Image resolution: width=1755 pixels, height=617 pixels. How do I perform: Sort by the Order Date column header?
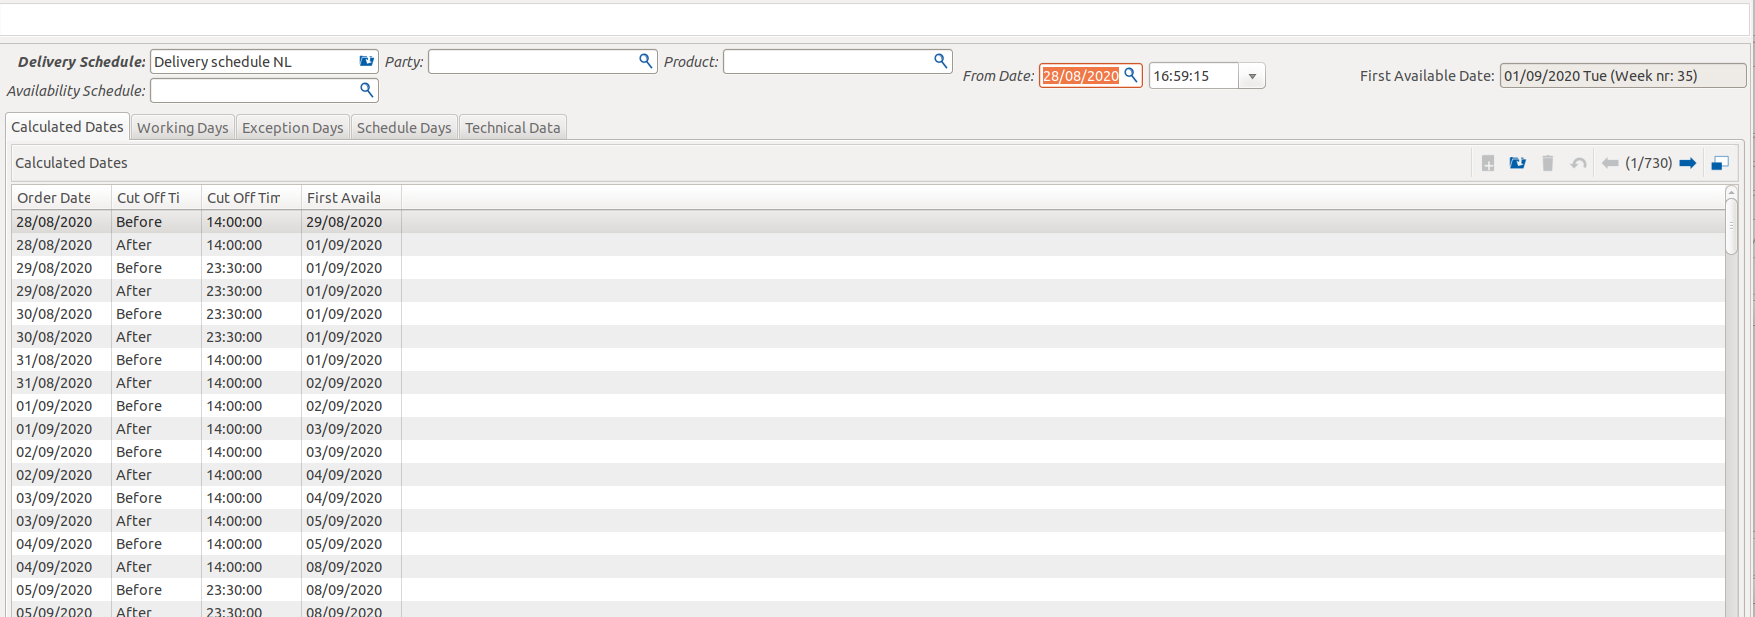point(54,198)
